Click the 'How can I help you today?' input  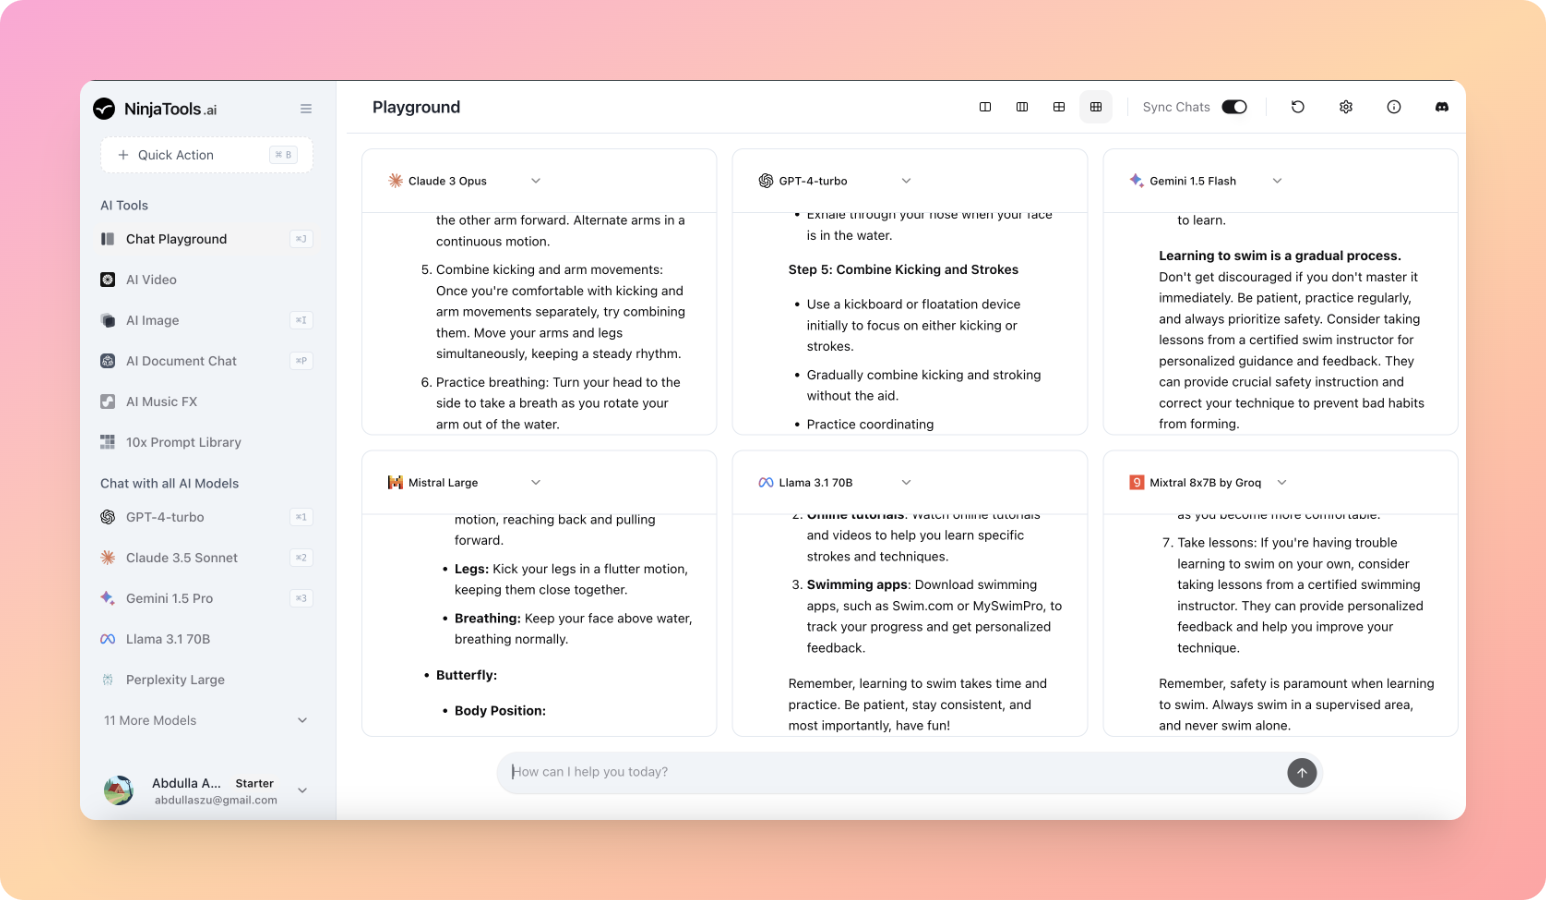[x=890, y=772]
